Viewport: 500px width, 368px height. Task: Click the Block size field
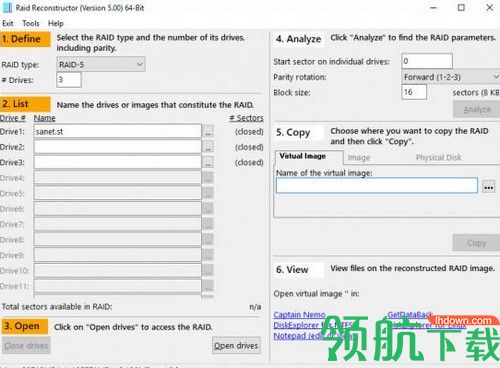414,92
